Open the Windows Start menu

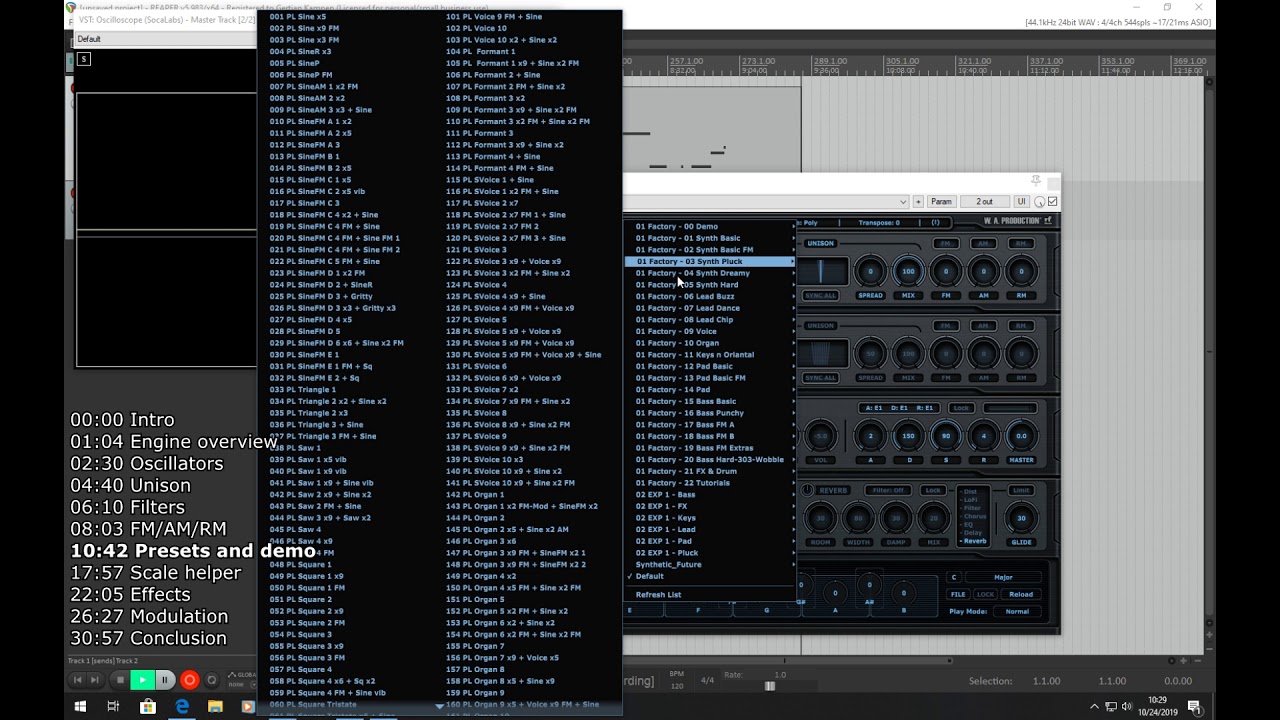[x=80, y=707]
